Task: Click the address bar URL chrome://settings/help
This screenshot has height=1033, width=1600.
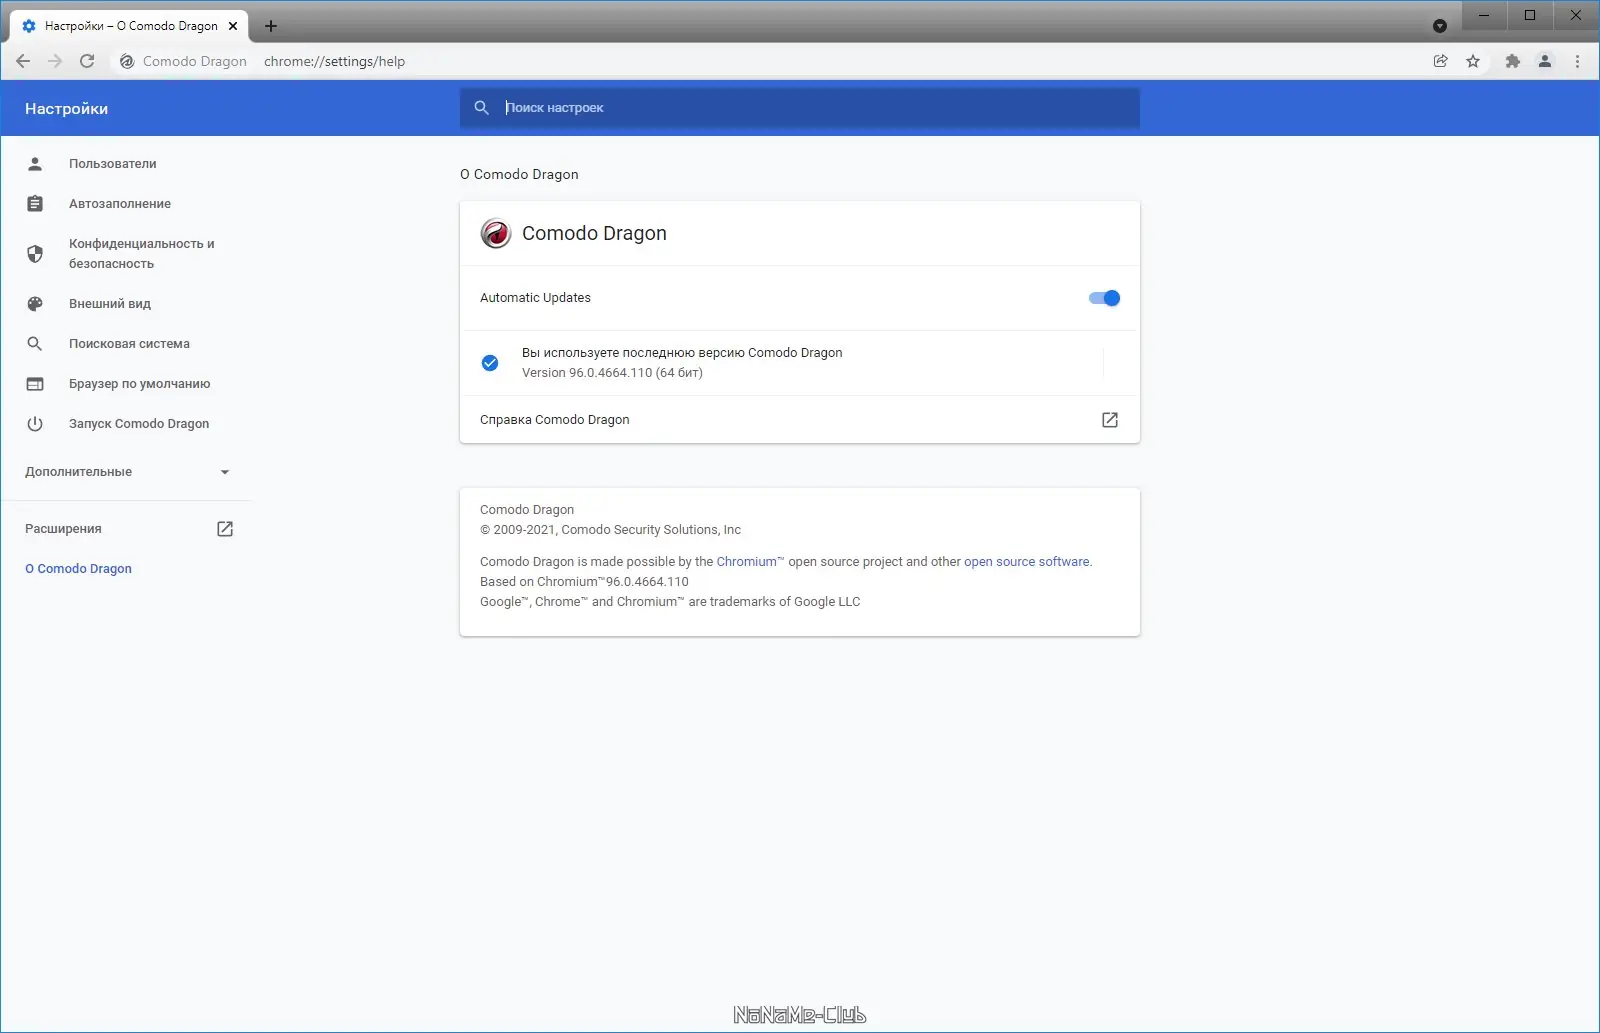Action: 334,61
